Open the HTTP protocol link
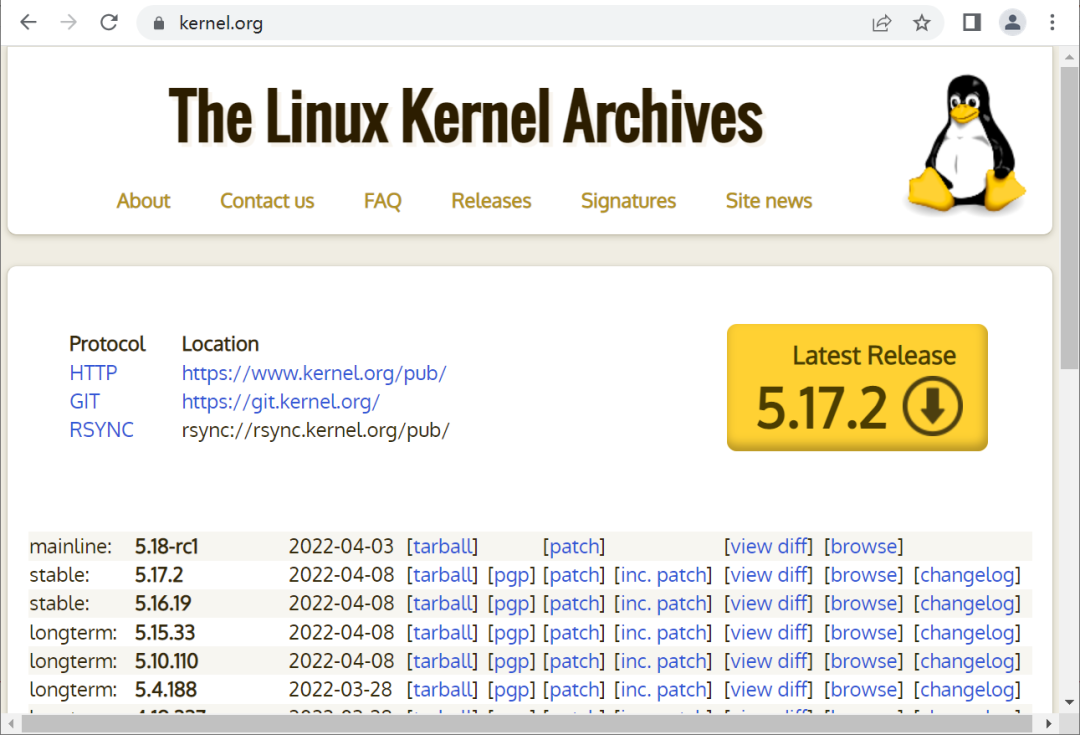The height and width of the screenshot is (735, 1080). pos(93,373)
